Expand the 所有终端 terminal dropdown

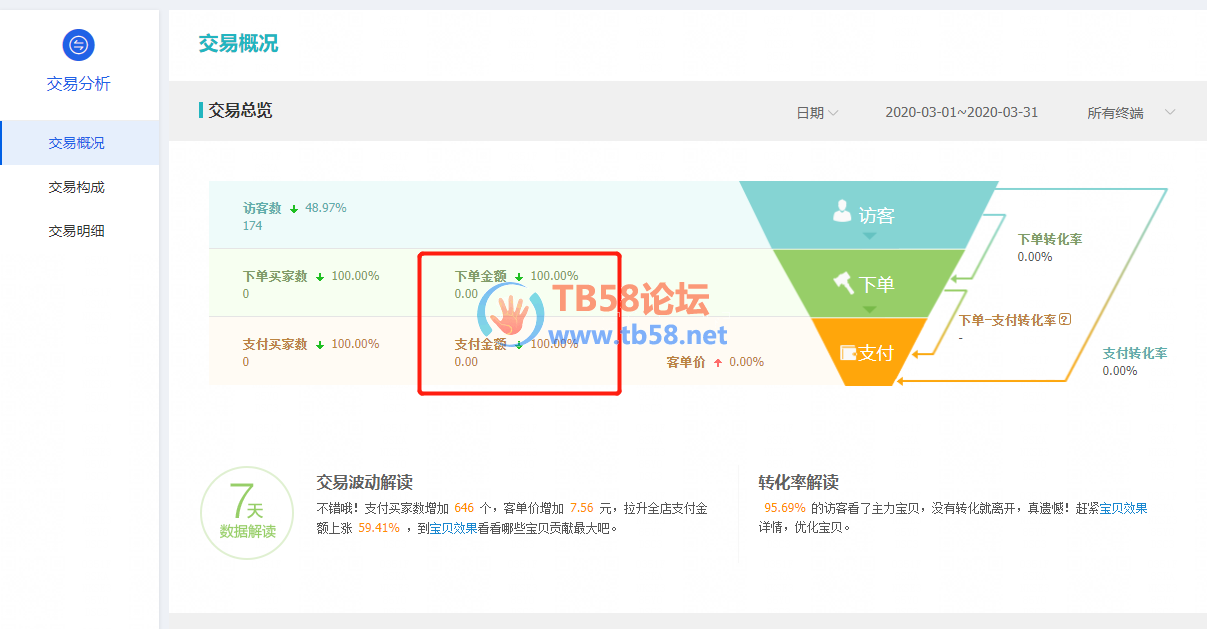pos(1131,113)
